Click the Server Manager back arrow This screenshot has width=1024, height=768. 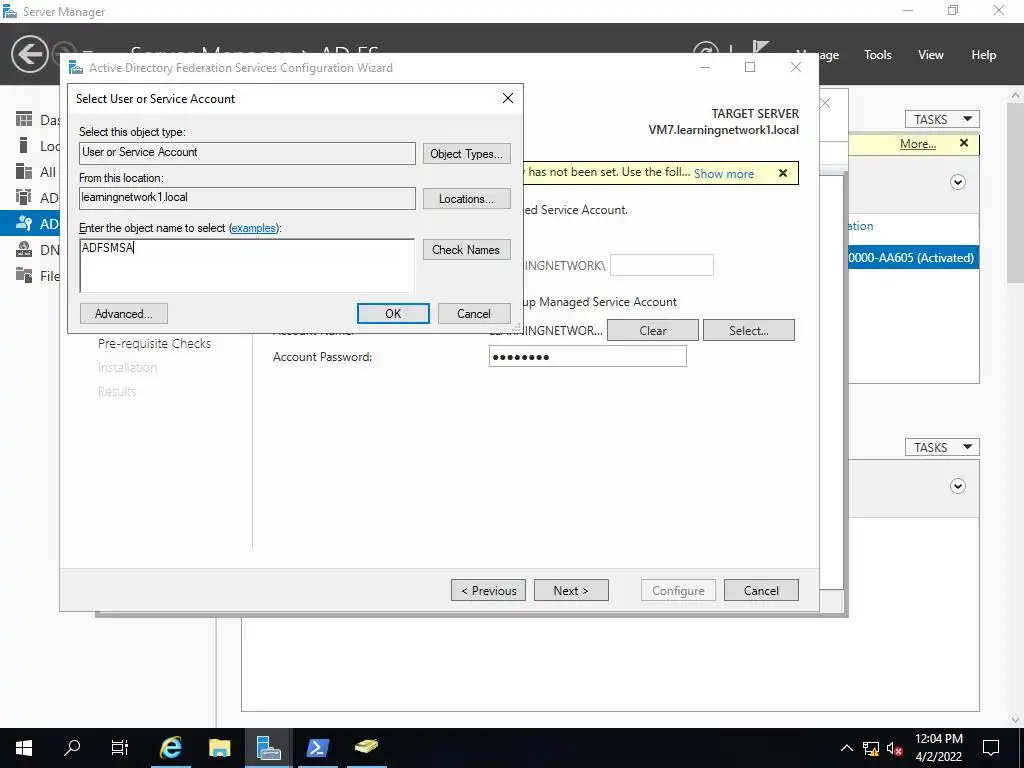tap(29, 54)
